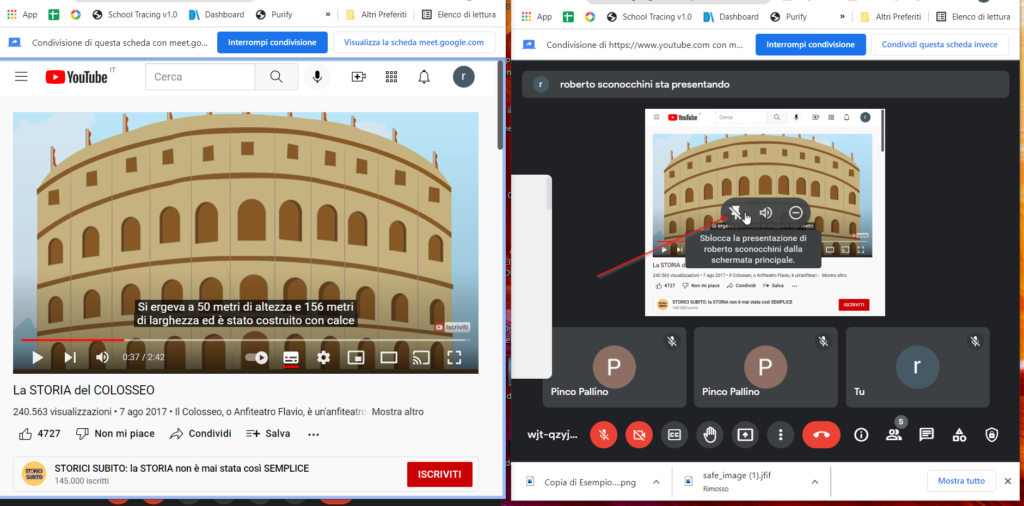Viewport: 1024px width, 506px height.
Task: Click Non mi piace dislike button
Action: (116, 434)
